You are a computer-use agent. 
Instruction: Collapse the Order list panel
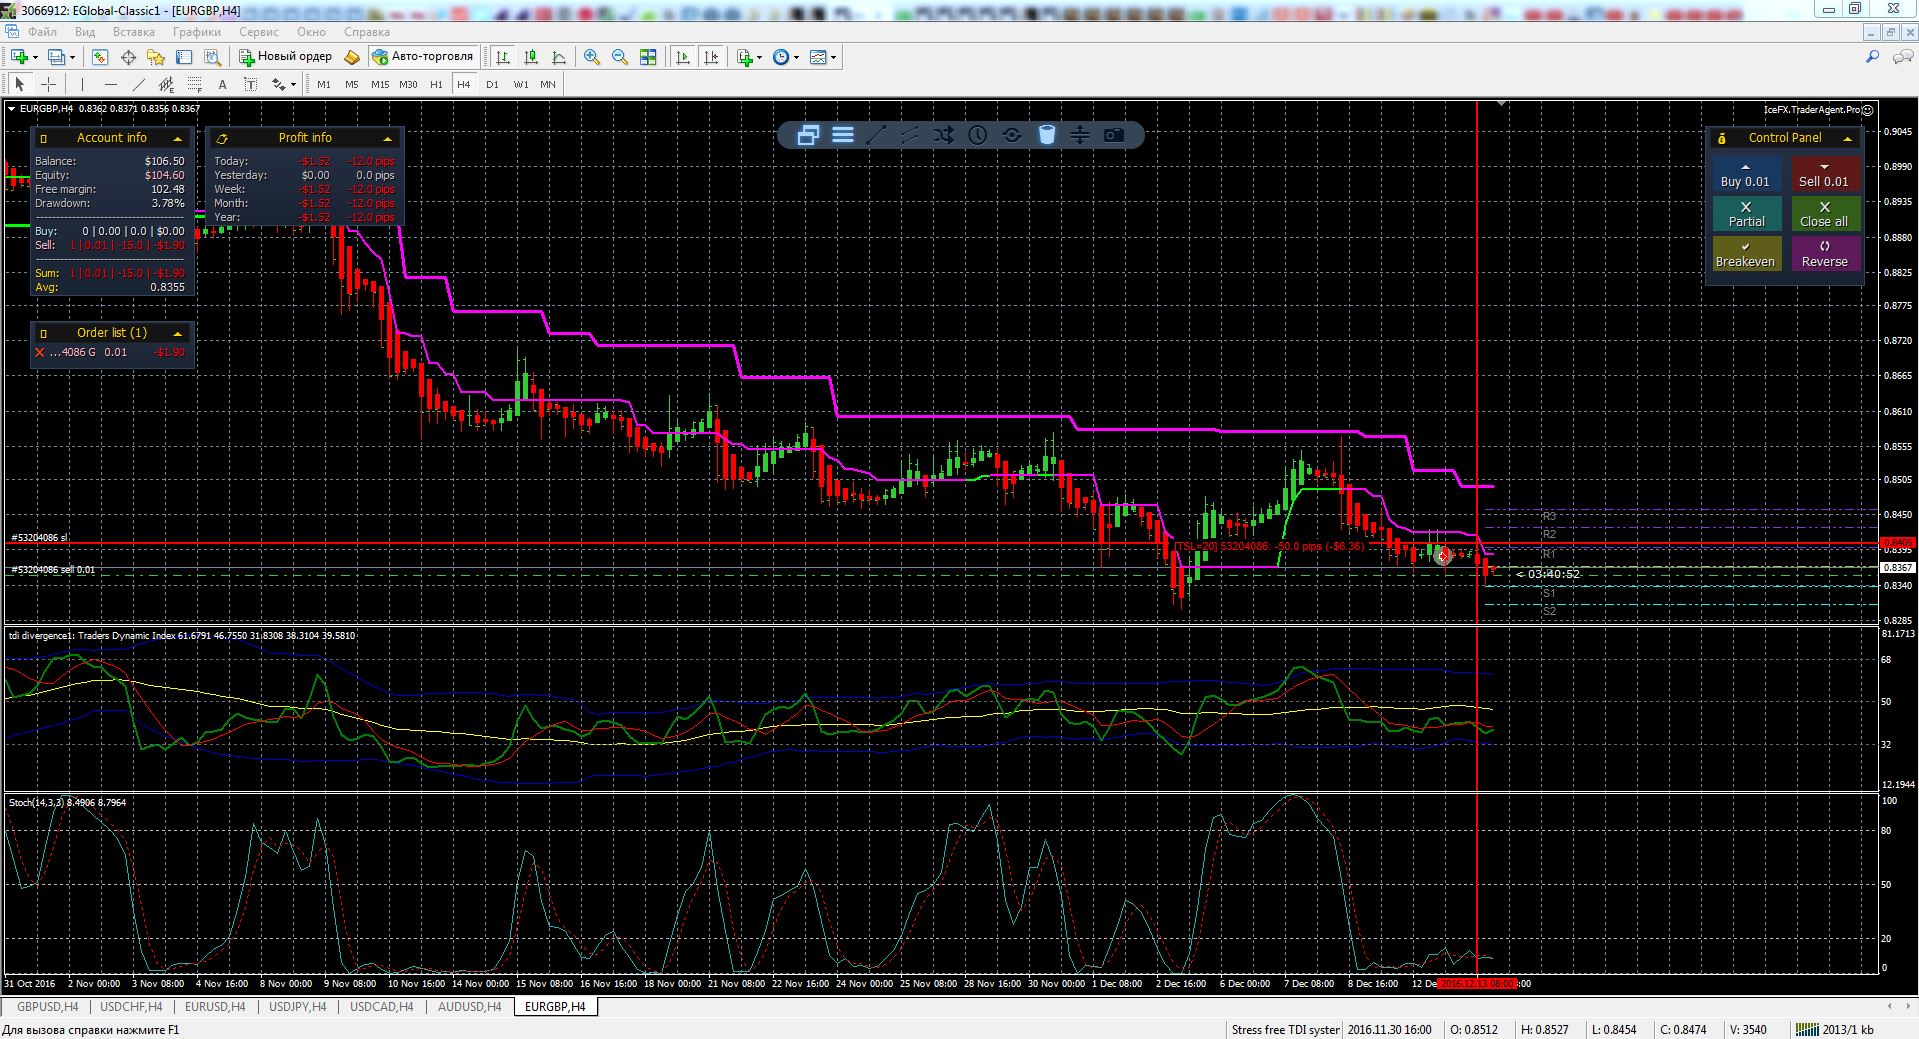click(x=178, y=333)
